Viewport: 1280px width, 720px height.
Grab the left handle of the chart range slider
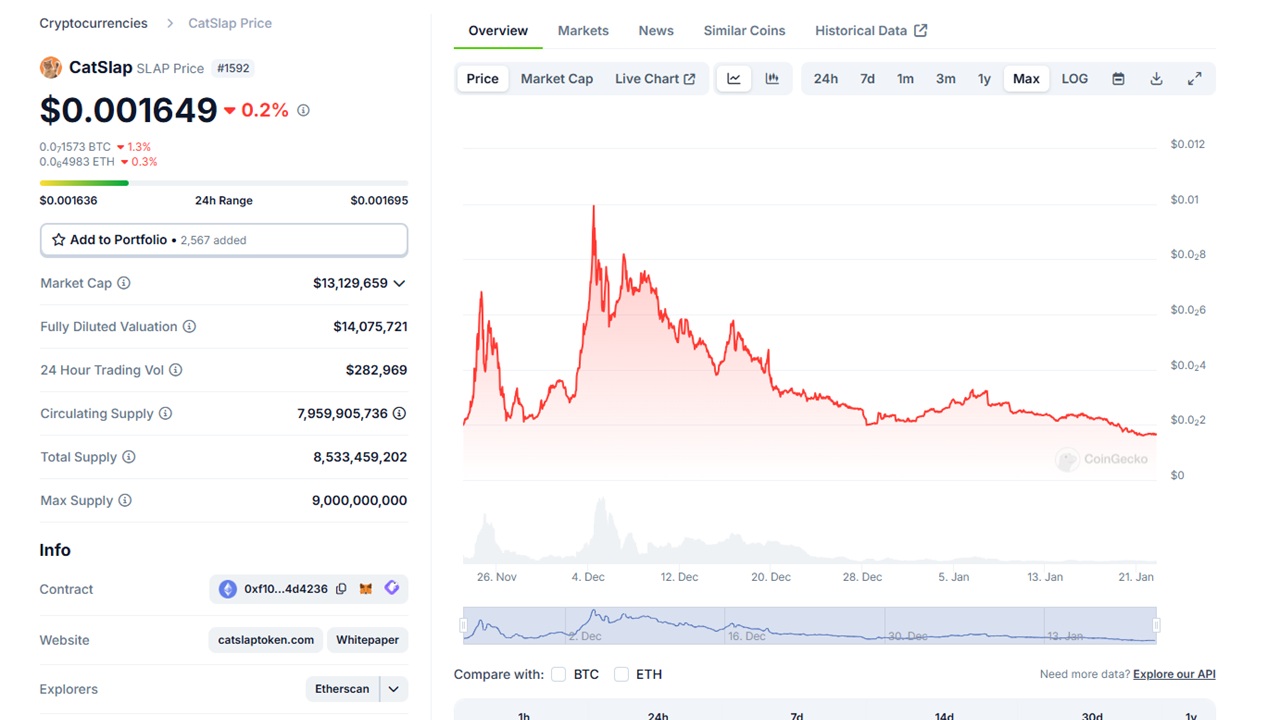(463, 626)
